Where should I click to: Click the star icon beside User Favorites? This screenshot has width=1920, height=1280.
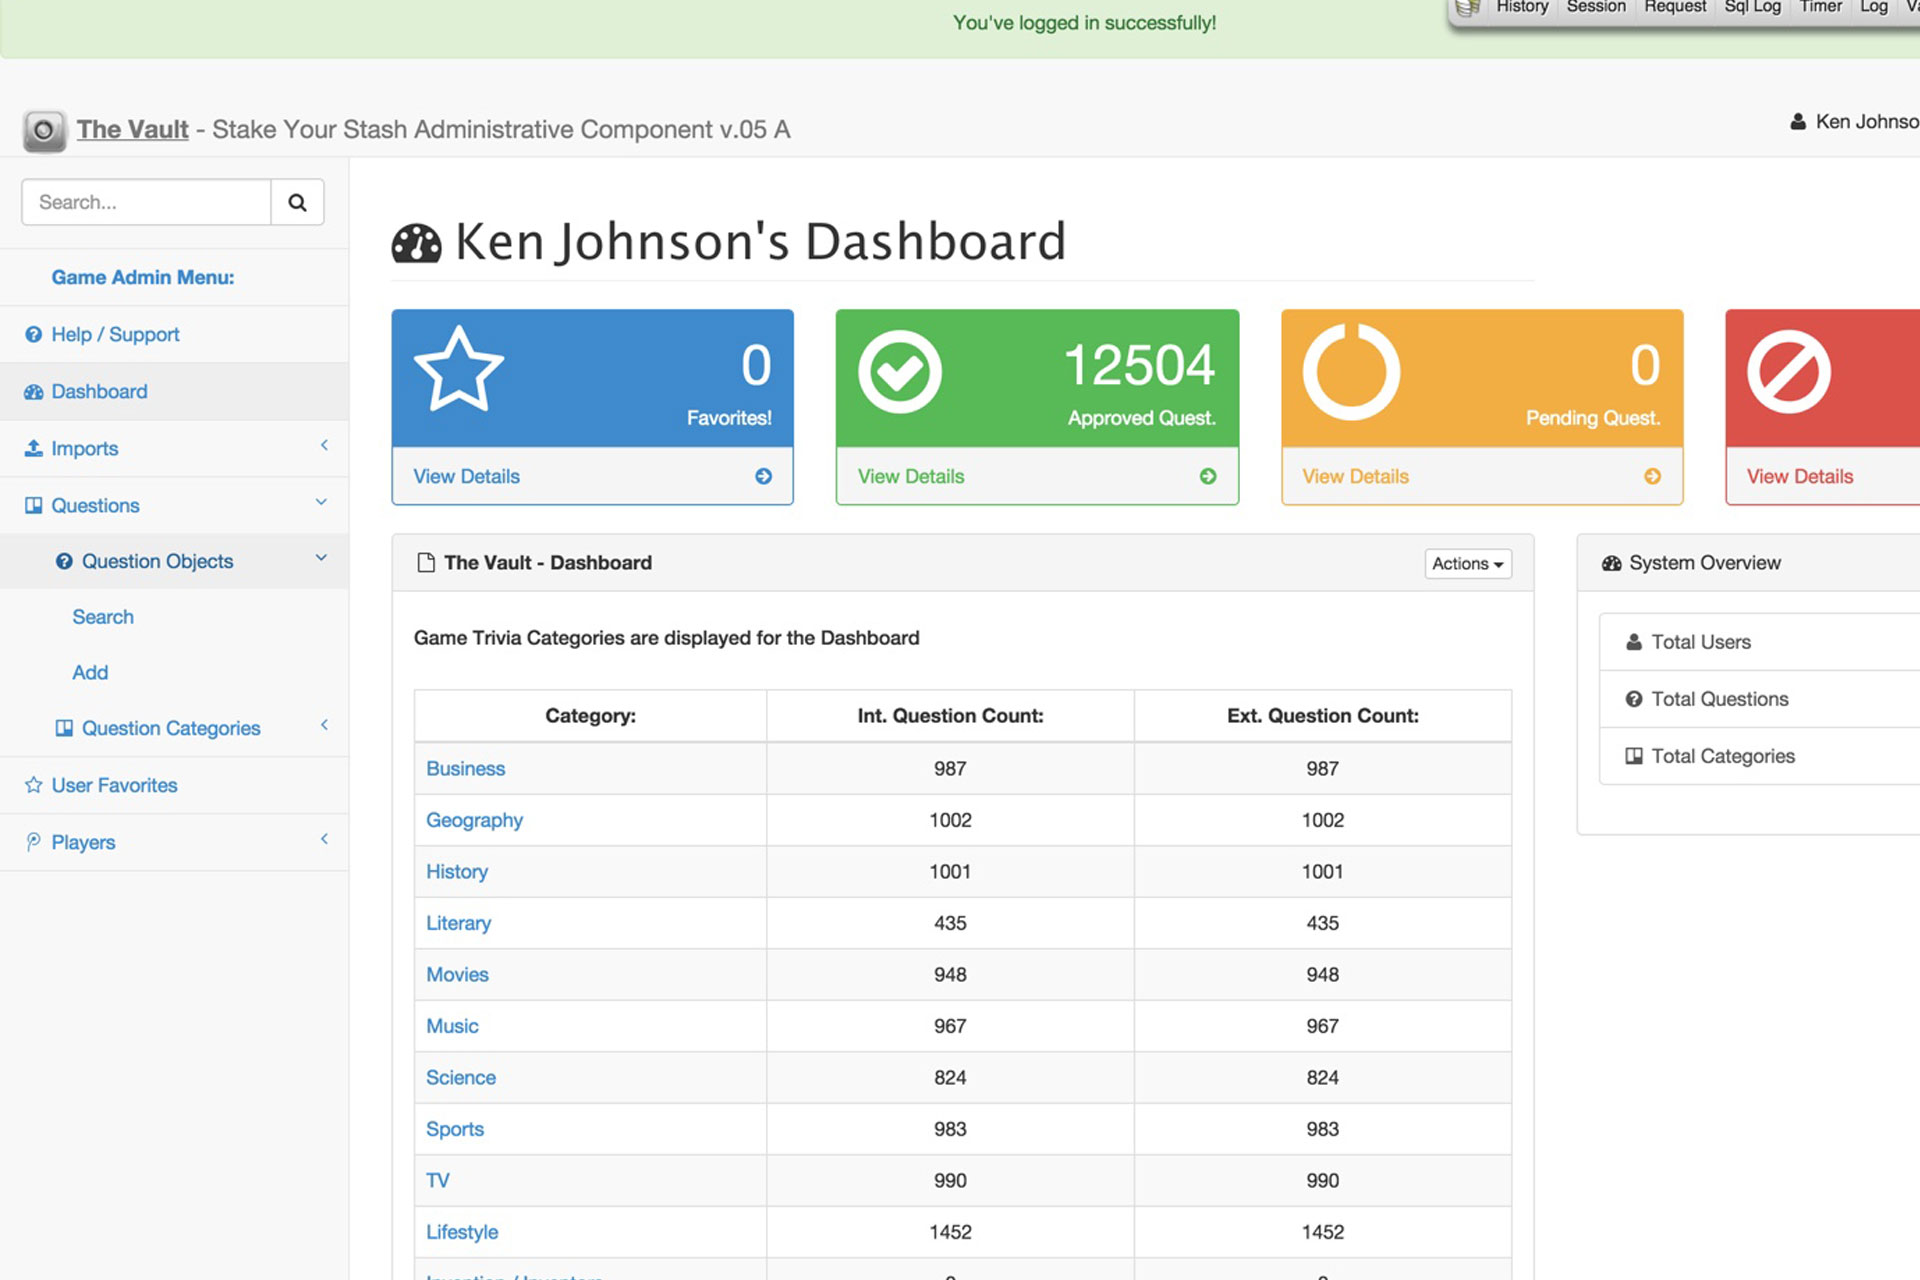[33, 785]
